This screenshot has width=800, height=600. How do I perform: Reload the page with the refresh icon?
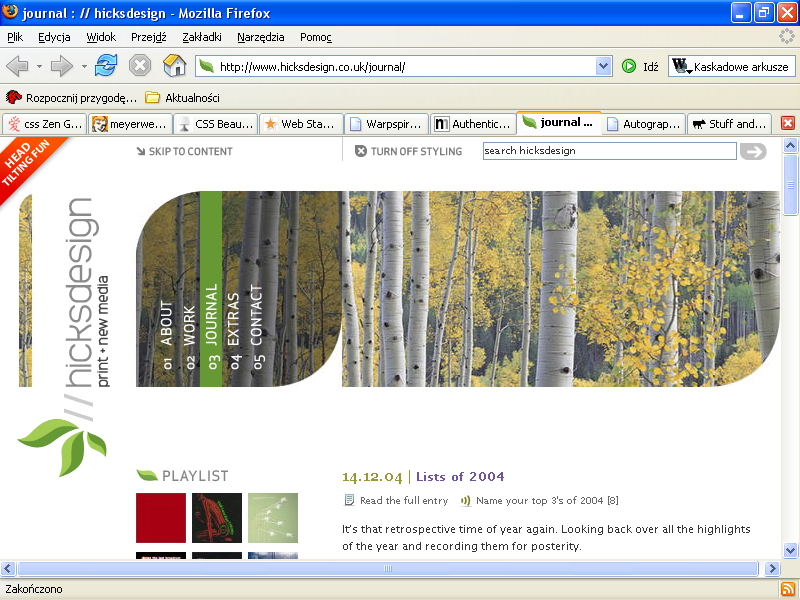(106, 66)
